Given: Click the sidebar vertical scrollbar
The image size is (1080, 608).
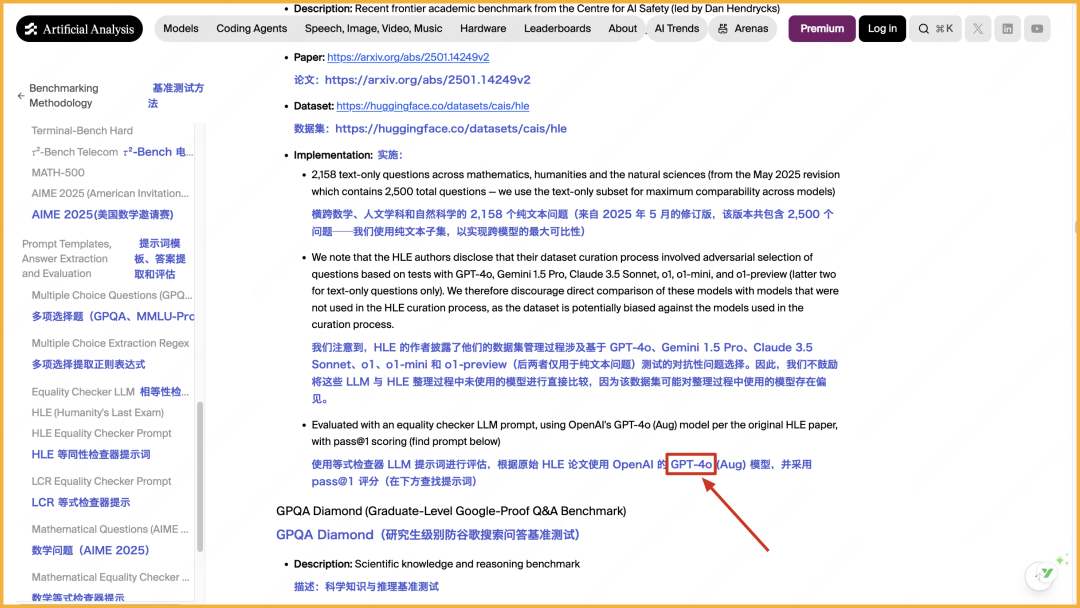Looking at the screenshot, I should [x=200, y=476].
